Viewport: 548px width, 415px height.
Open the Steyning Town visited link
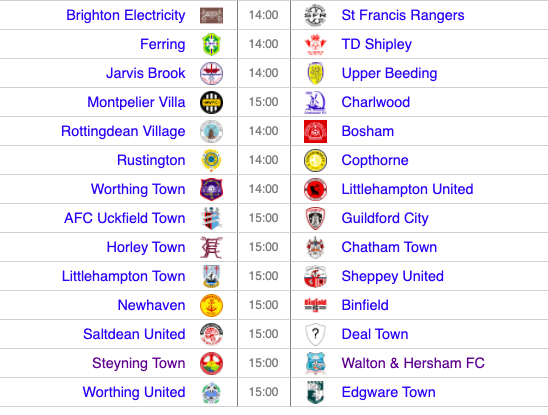tap(139, 363)
